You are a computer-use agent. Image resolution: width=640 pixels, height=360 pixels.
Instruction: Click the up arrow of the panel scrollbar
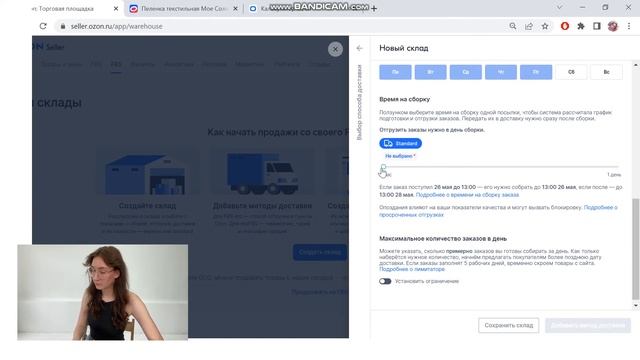[x=636, y=65]
